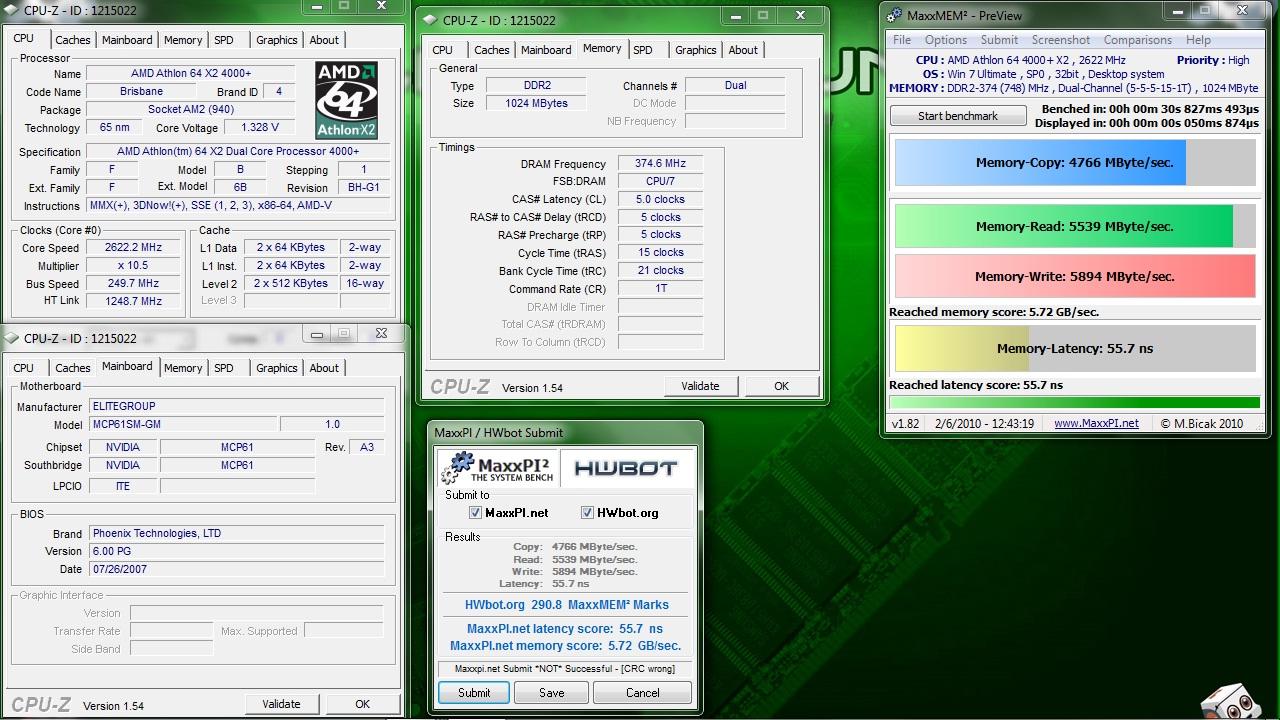The image size is (1280, 720).
Task: Select the Memory tab in bottom-left CPU-Z window
Action: (x=183, y=368)
